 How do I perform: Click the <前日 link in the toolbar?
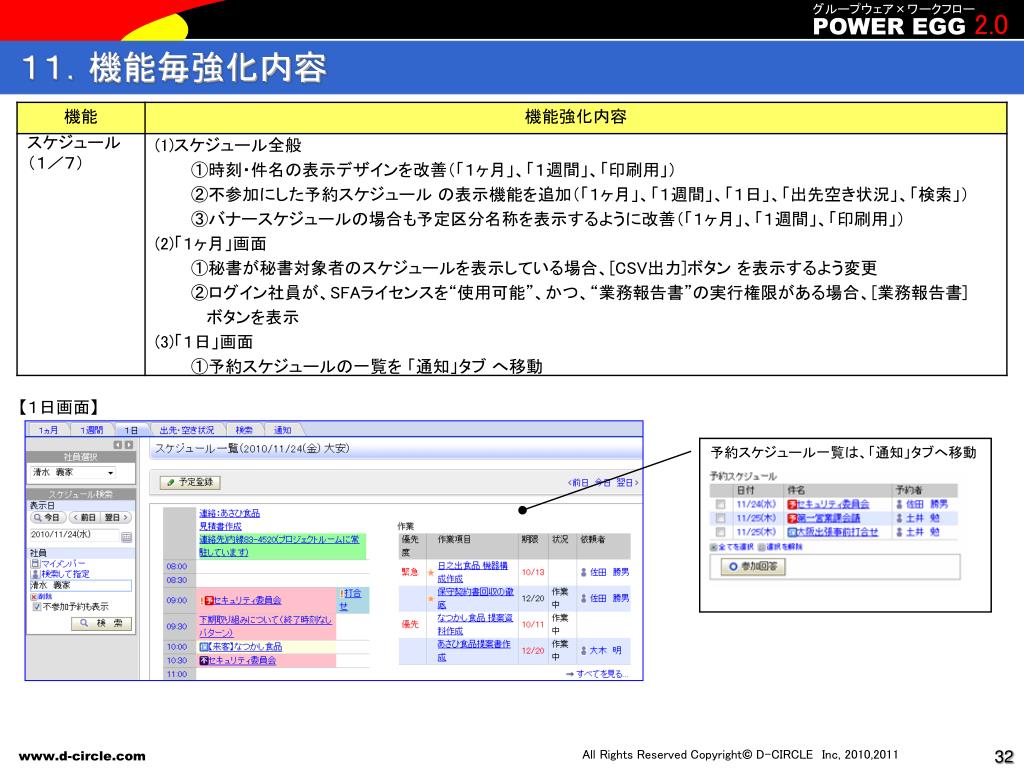tap(579, 483)
